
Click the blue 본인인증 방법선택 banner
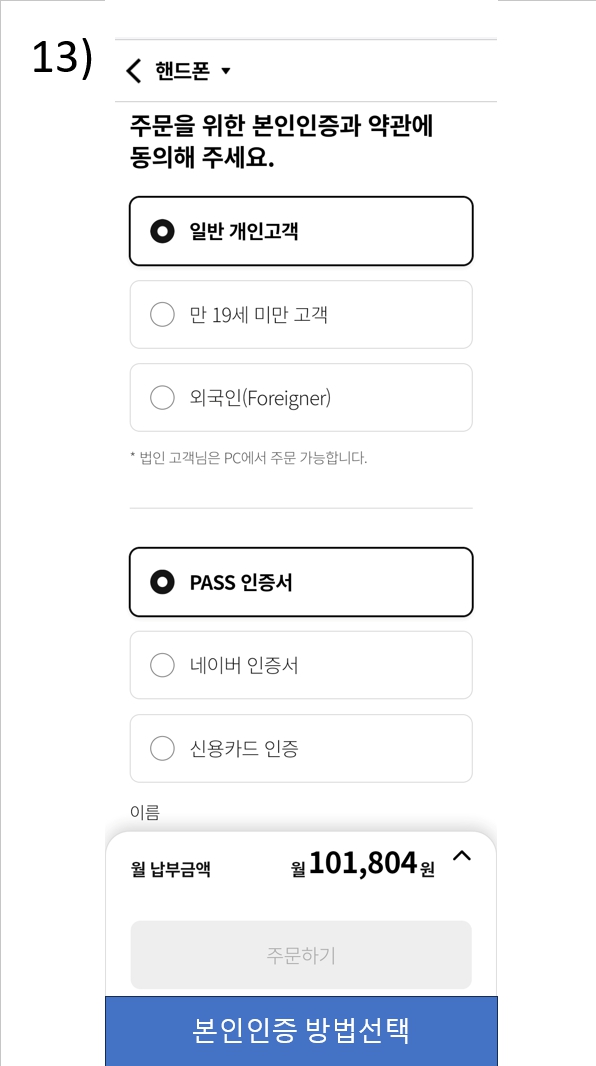tap(301, 1031)
